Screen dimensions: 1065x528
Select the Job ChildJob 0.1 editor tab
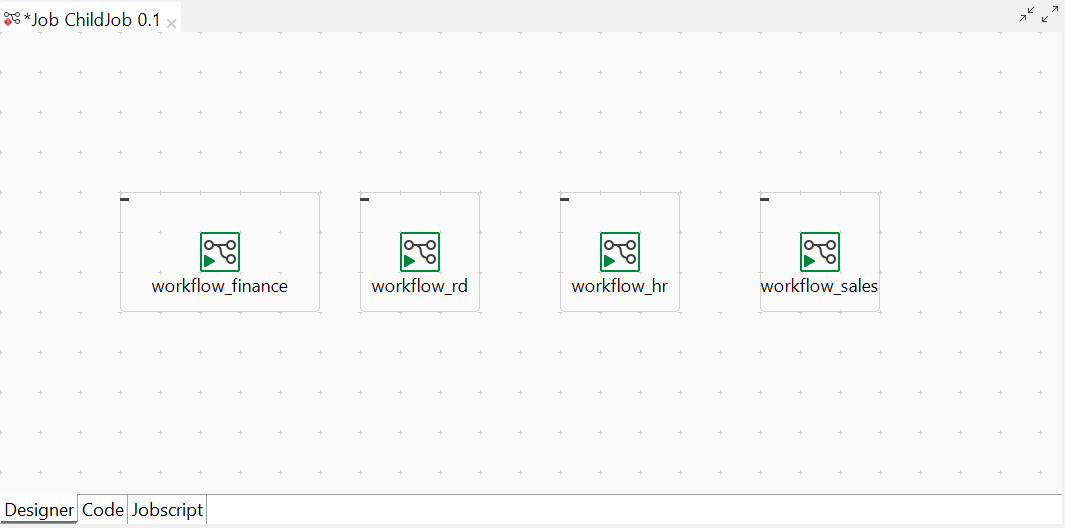click(x=92, y=20)
